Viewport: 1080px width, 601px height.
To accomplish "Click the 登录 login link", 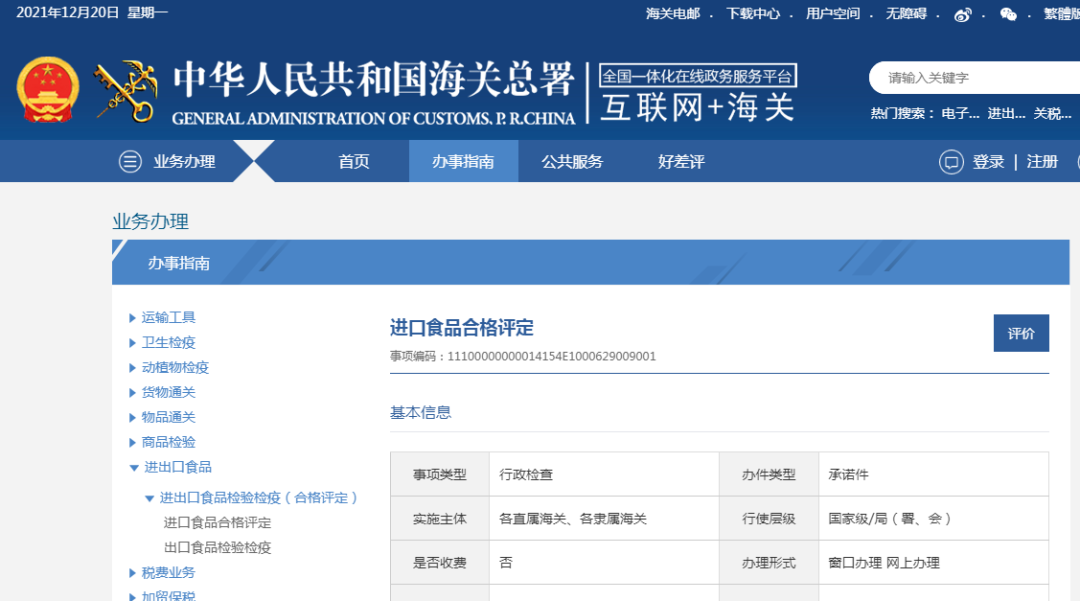I will point(988,162).
